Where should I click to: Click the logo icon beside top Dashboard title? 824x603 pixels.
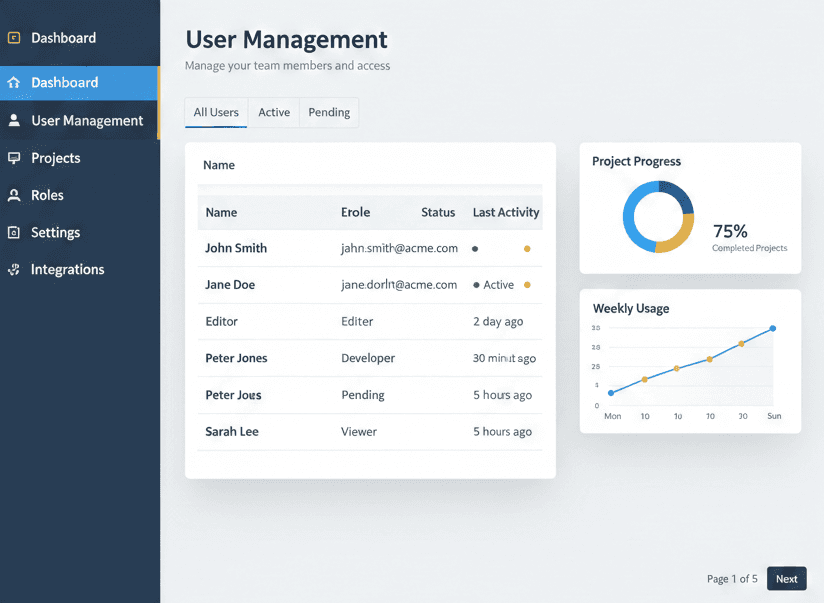point(14,38)
